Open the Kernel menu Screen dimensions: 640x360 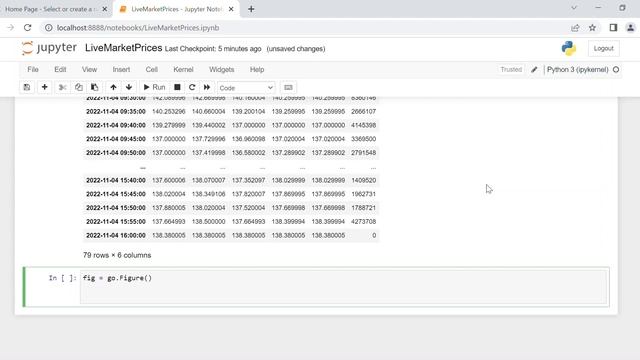click(x=183, y=69)
